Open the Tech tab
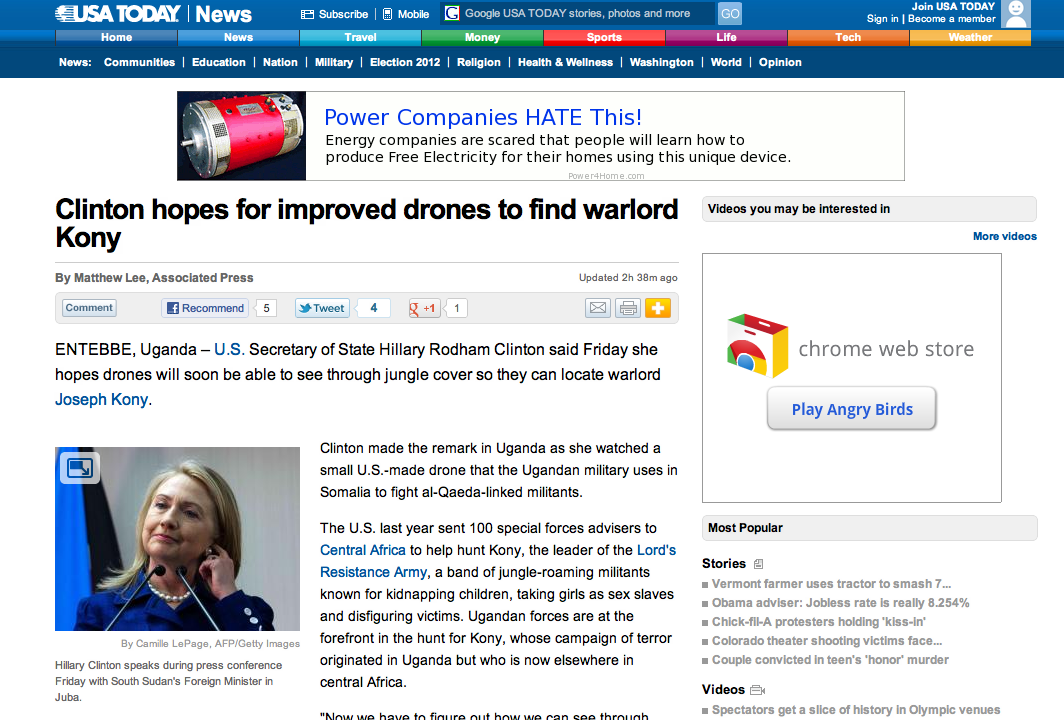 click(848, 37)
